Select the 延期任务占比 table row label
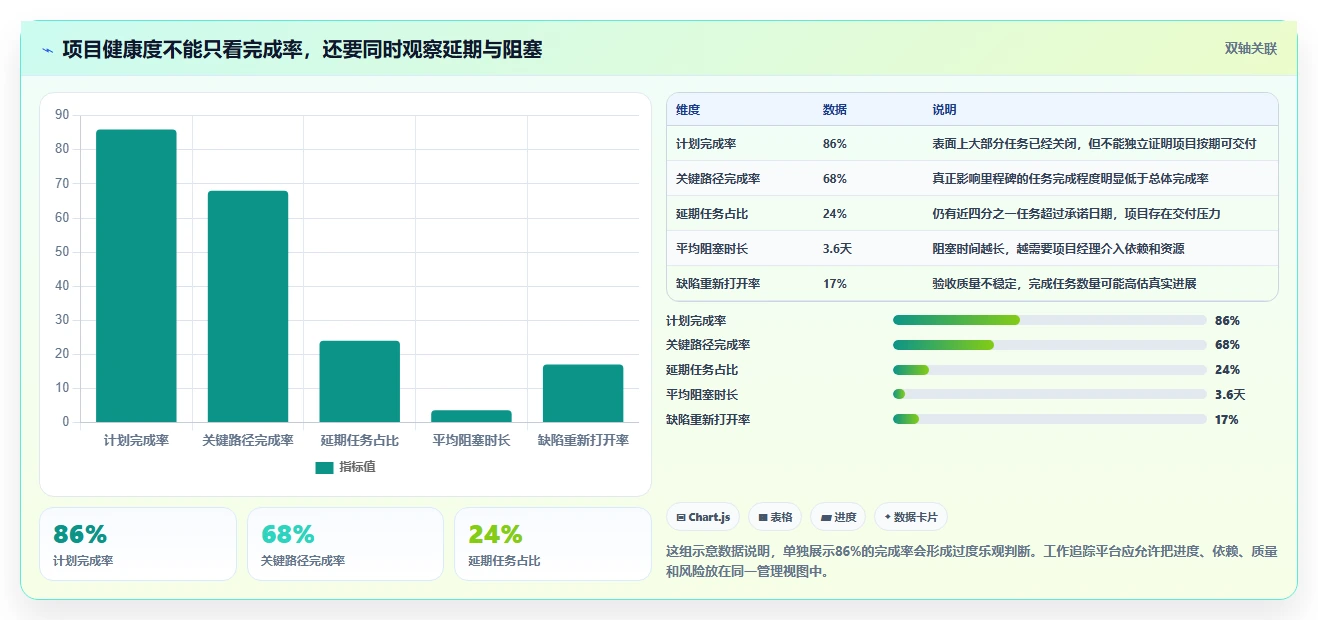 pos(712,214)
